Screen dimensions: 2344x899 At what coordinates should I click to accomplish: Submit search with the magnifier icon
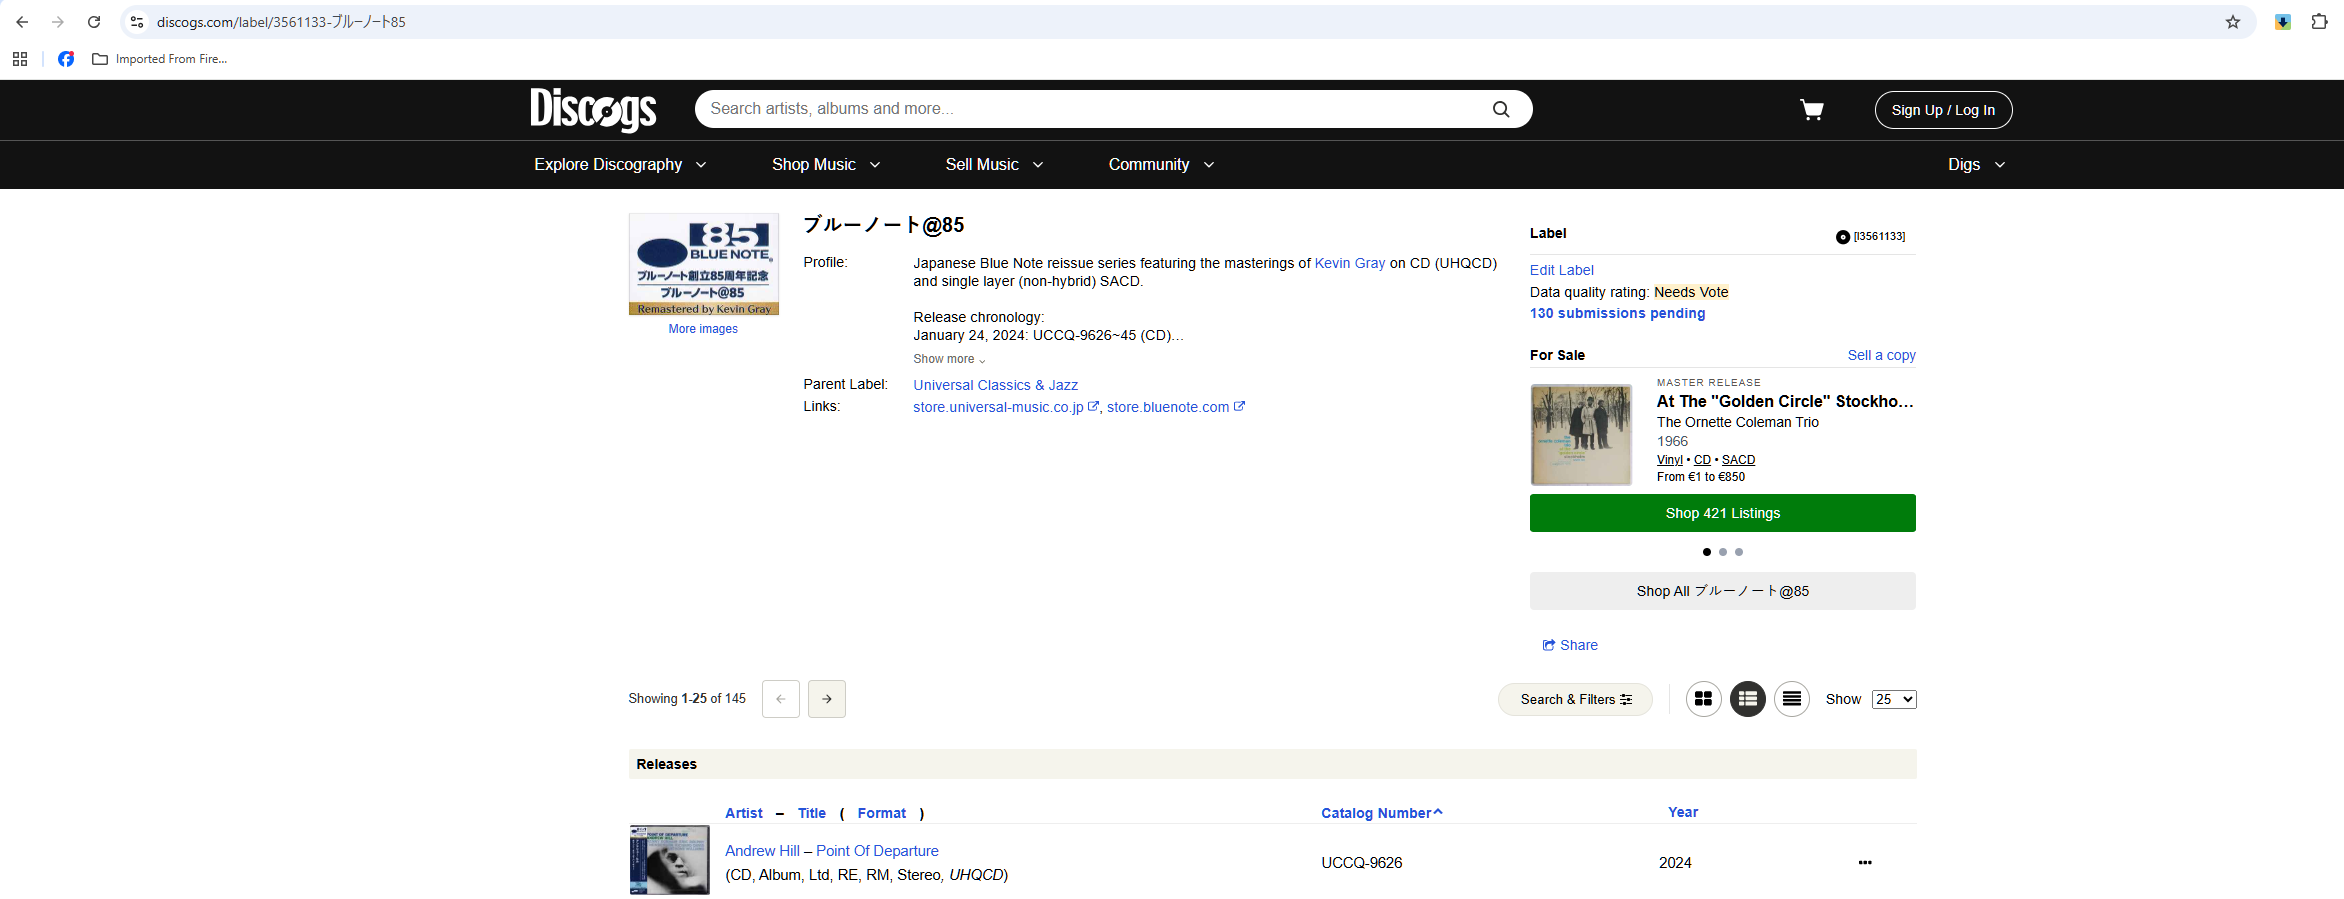1501,109
